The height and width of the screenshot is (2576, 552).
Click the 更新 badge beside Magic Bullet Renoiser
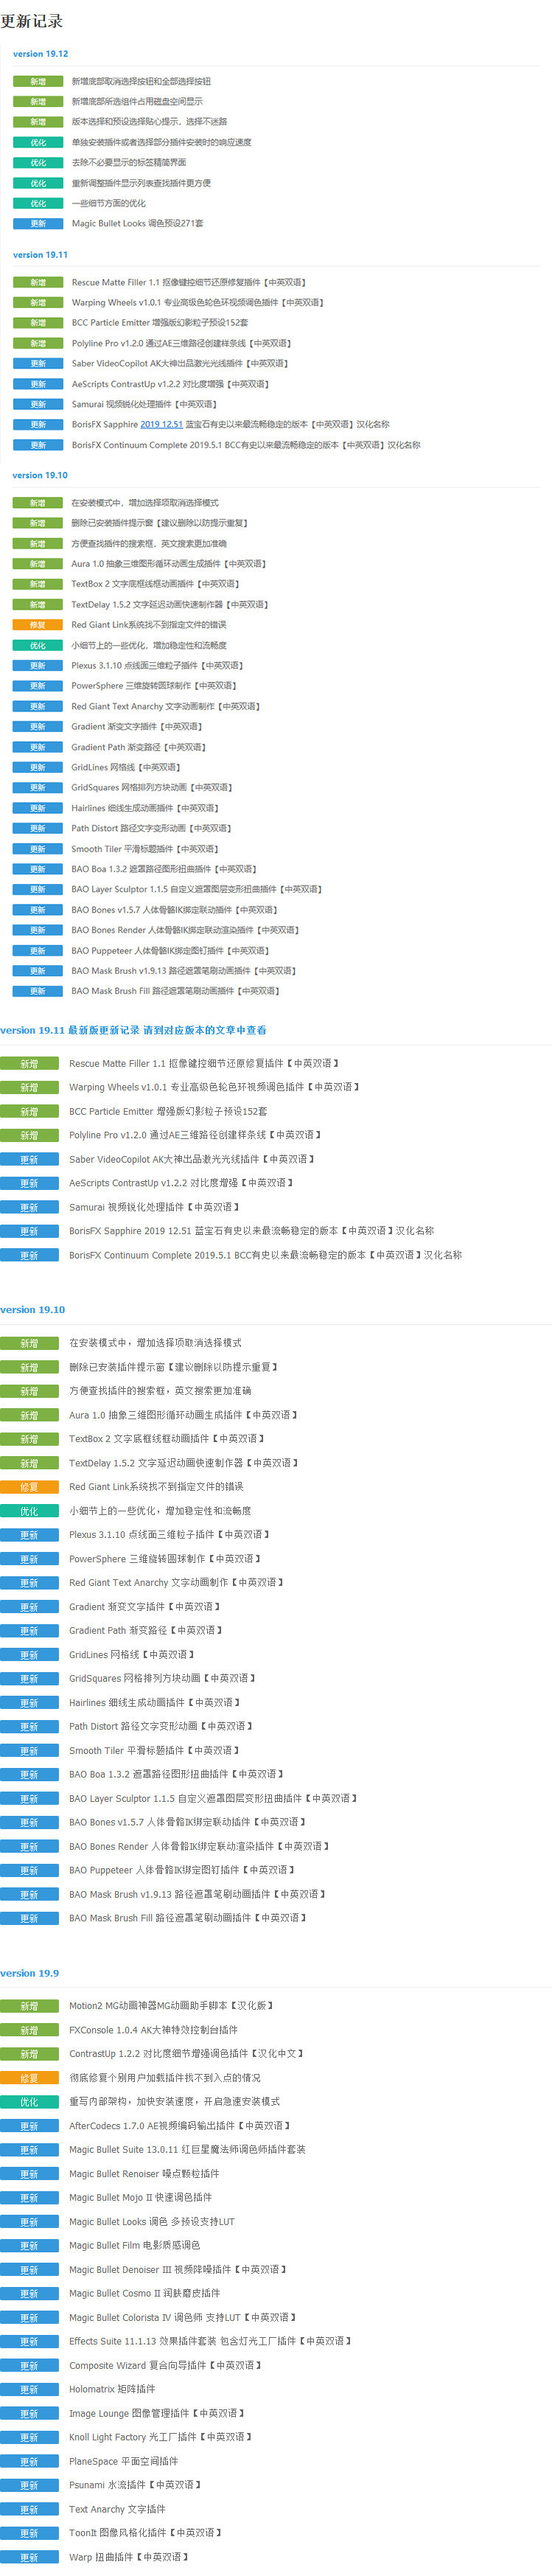29,2174
